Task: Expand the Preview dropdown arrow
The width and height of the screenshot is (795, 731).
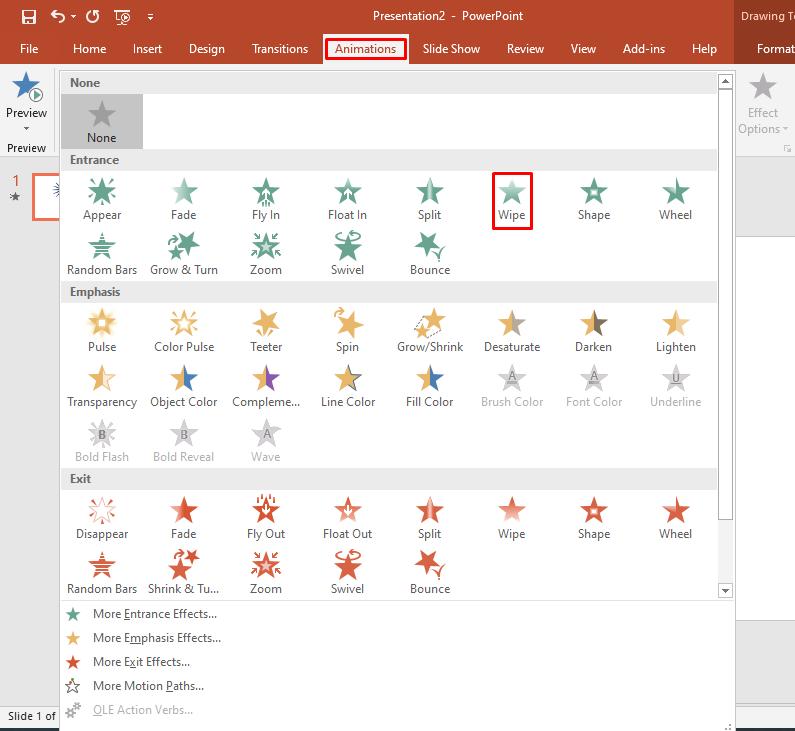Action: coord(26,128)
